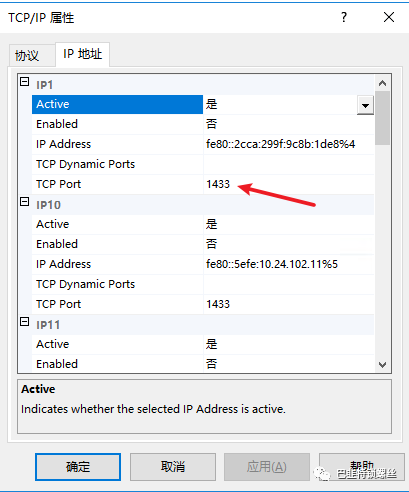Viewport: 409px width, 492px height.
Task: Select the IP1 Enabled row
Action: pyautogui.click(x=203, y=124)
